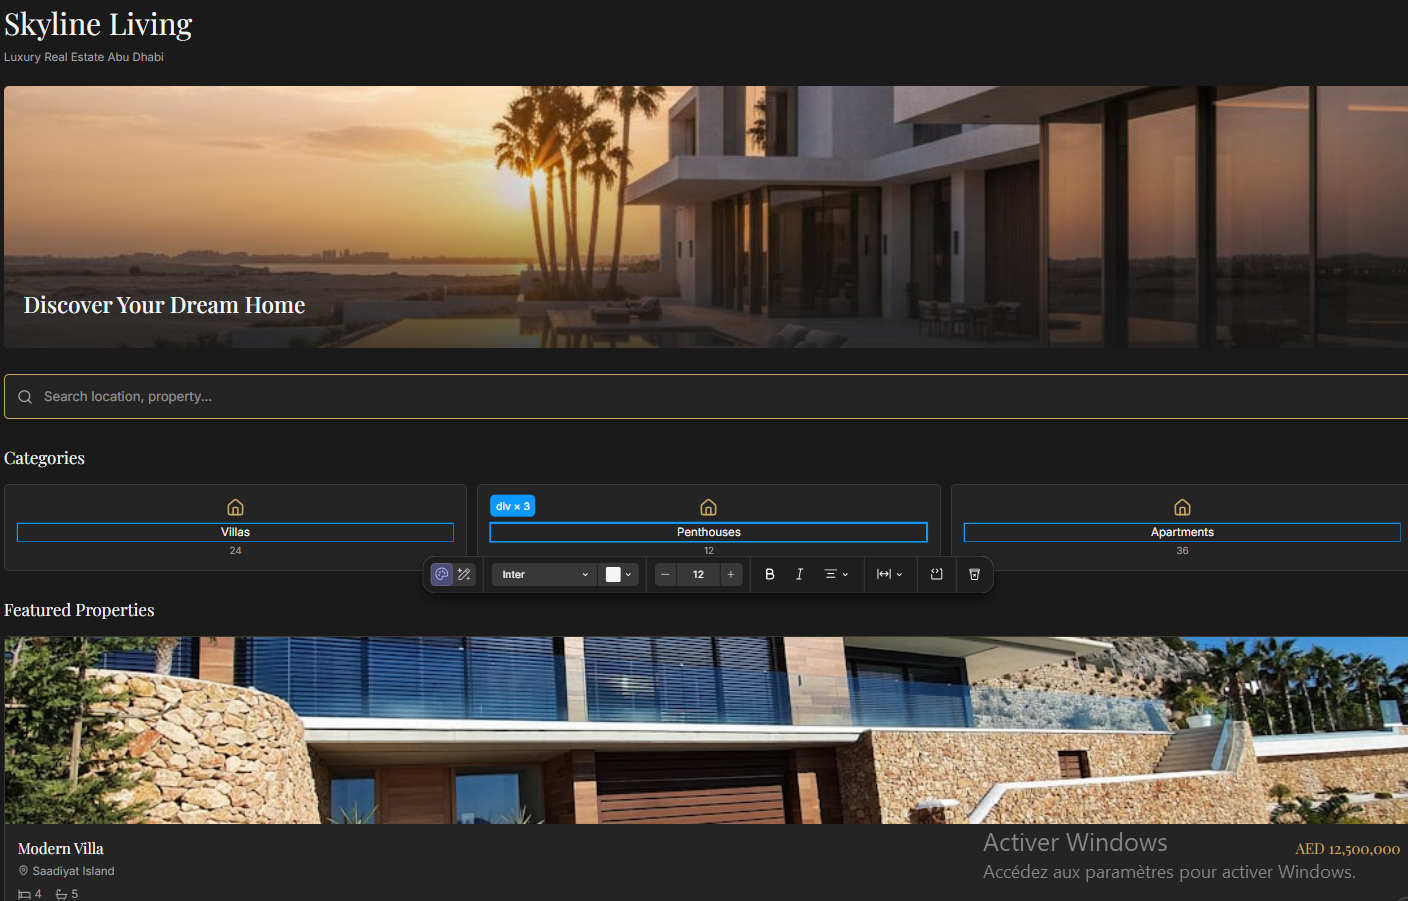Expand the width spacing dropdown
This screenshot has width=1408, height=901.
click(890, 574)
